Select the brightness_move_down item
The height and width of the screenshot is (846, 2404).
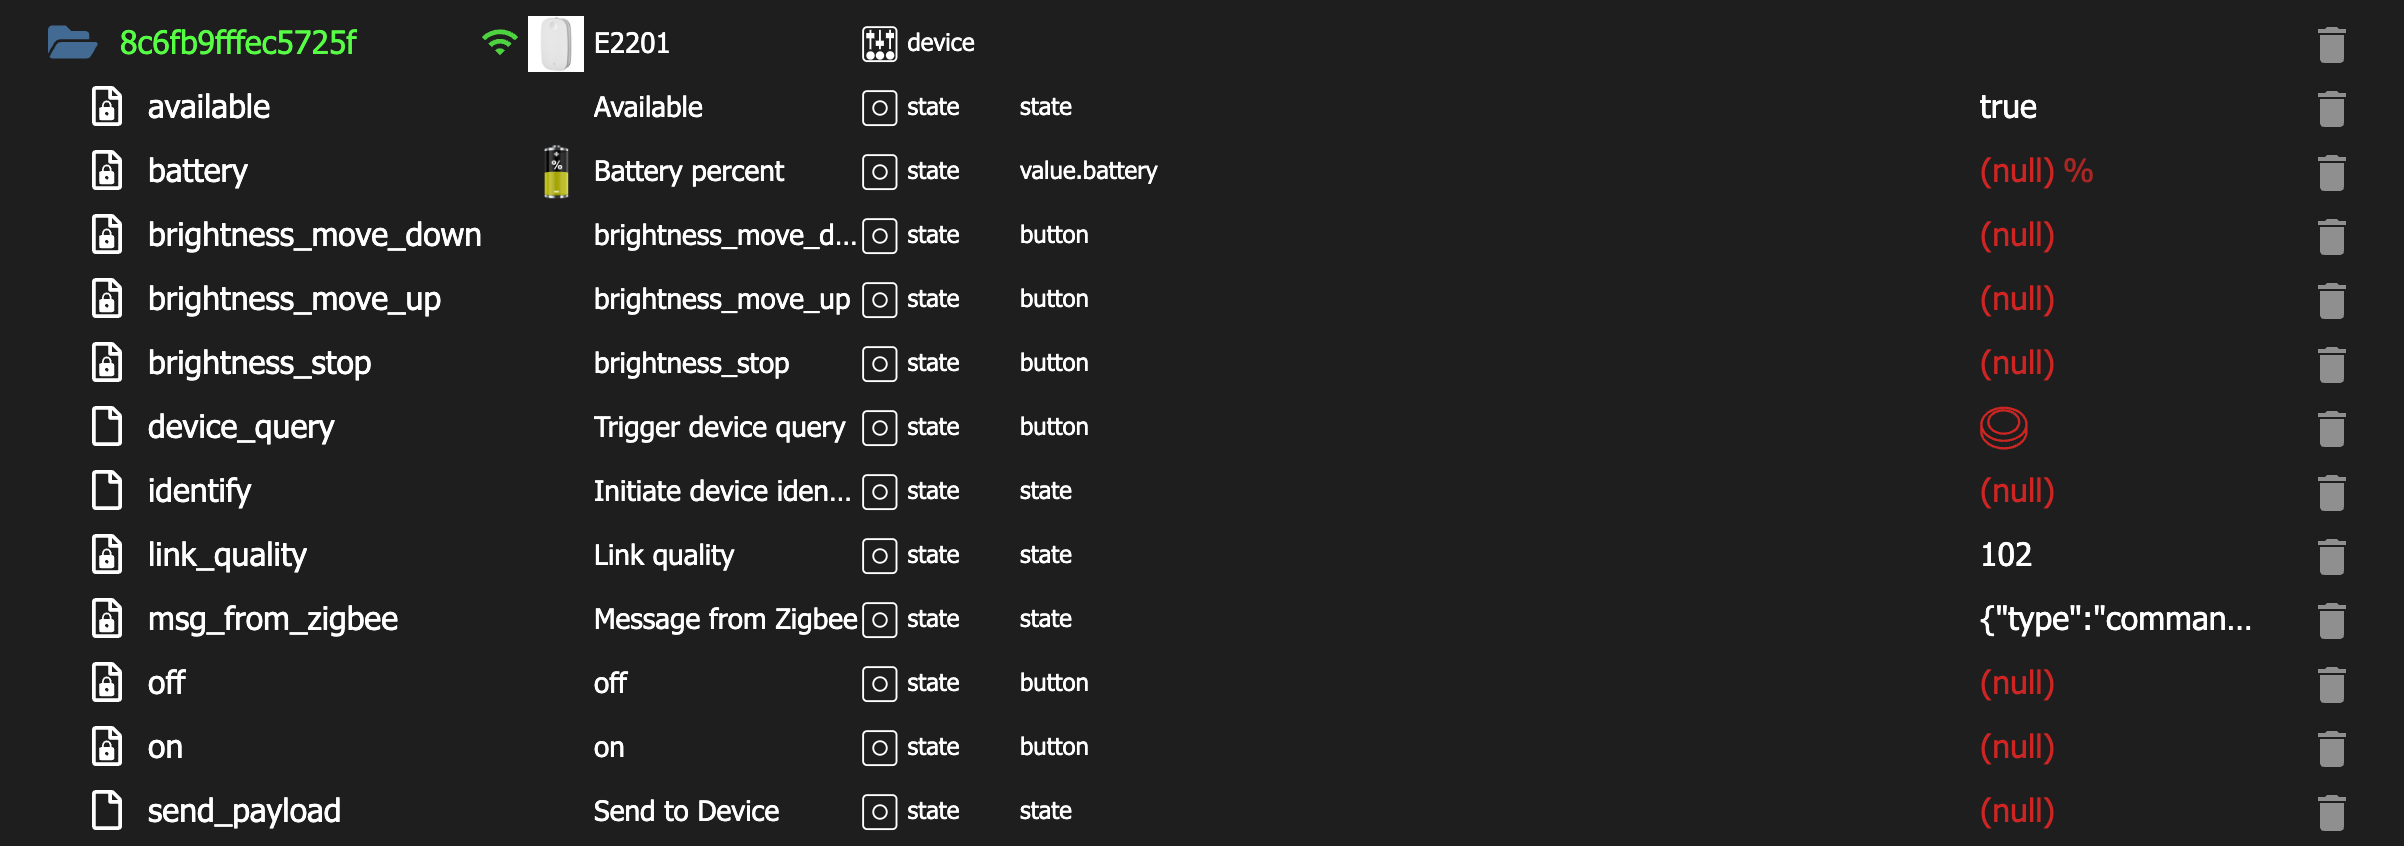tap(314, 235)
